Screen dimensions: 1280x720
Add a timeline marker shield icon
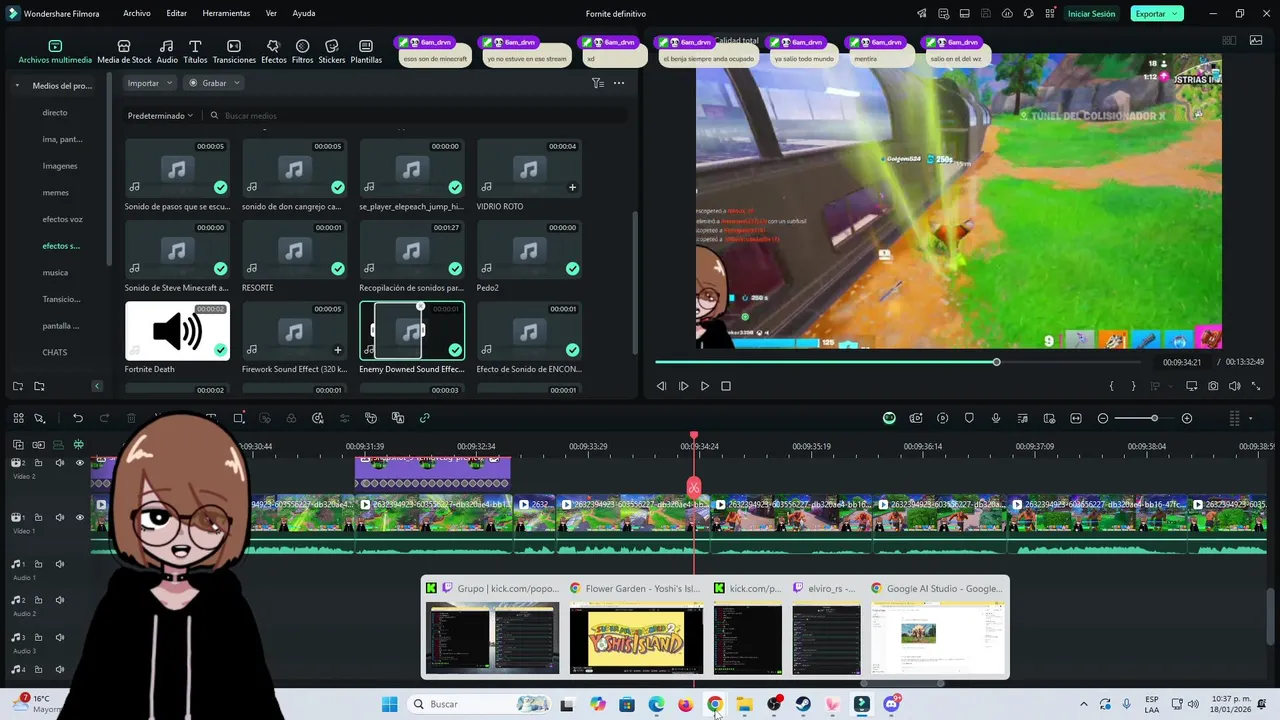(x=969, y=418)
